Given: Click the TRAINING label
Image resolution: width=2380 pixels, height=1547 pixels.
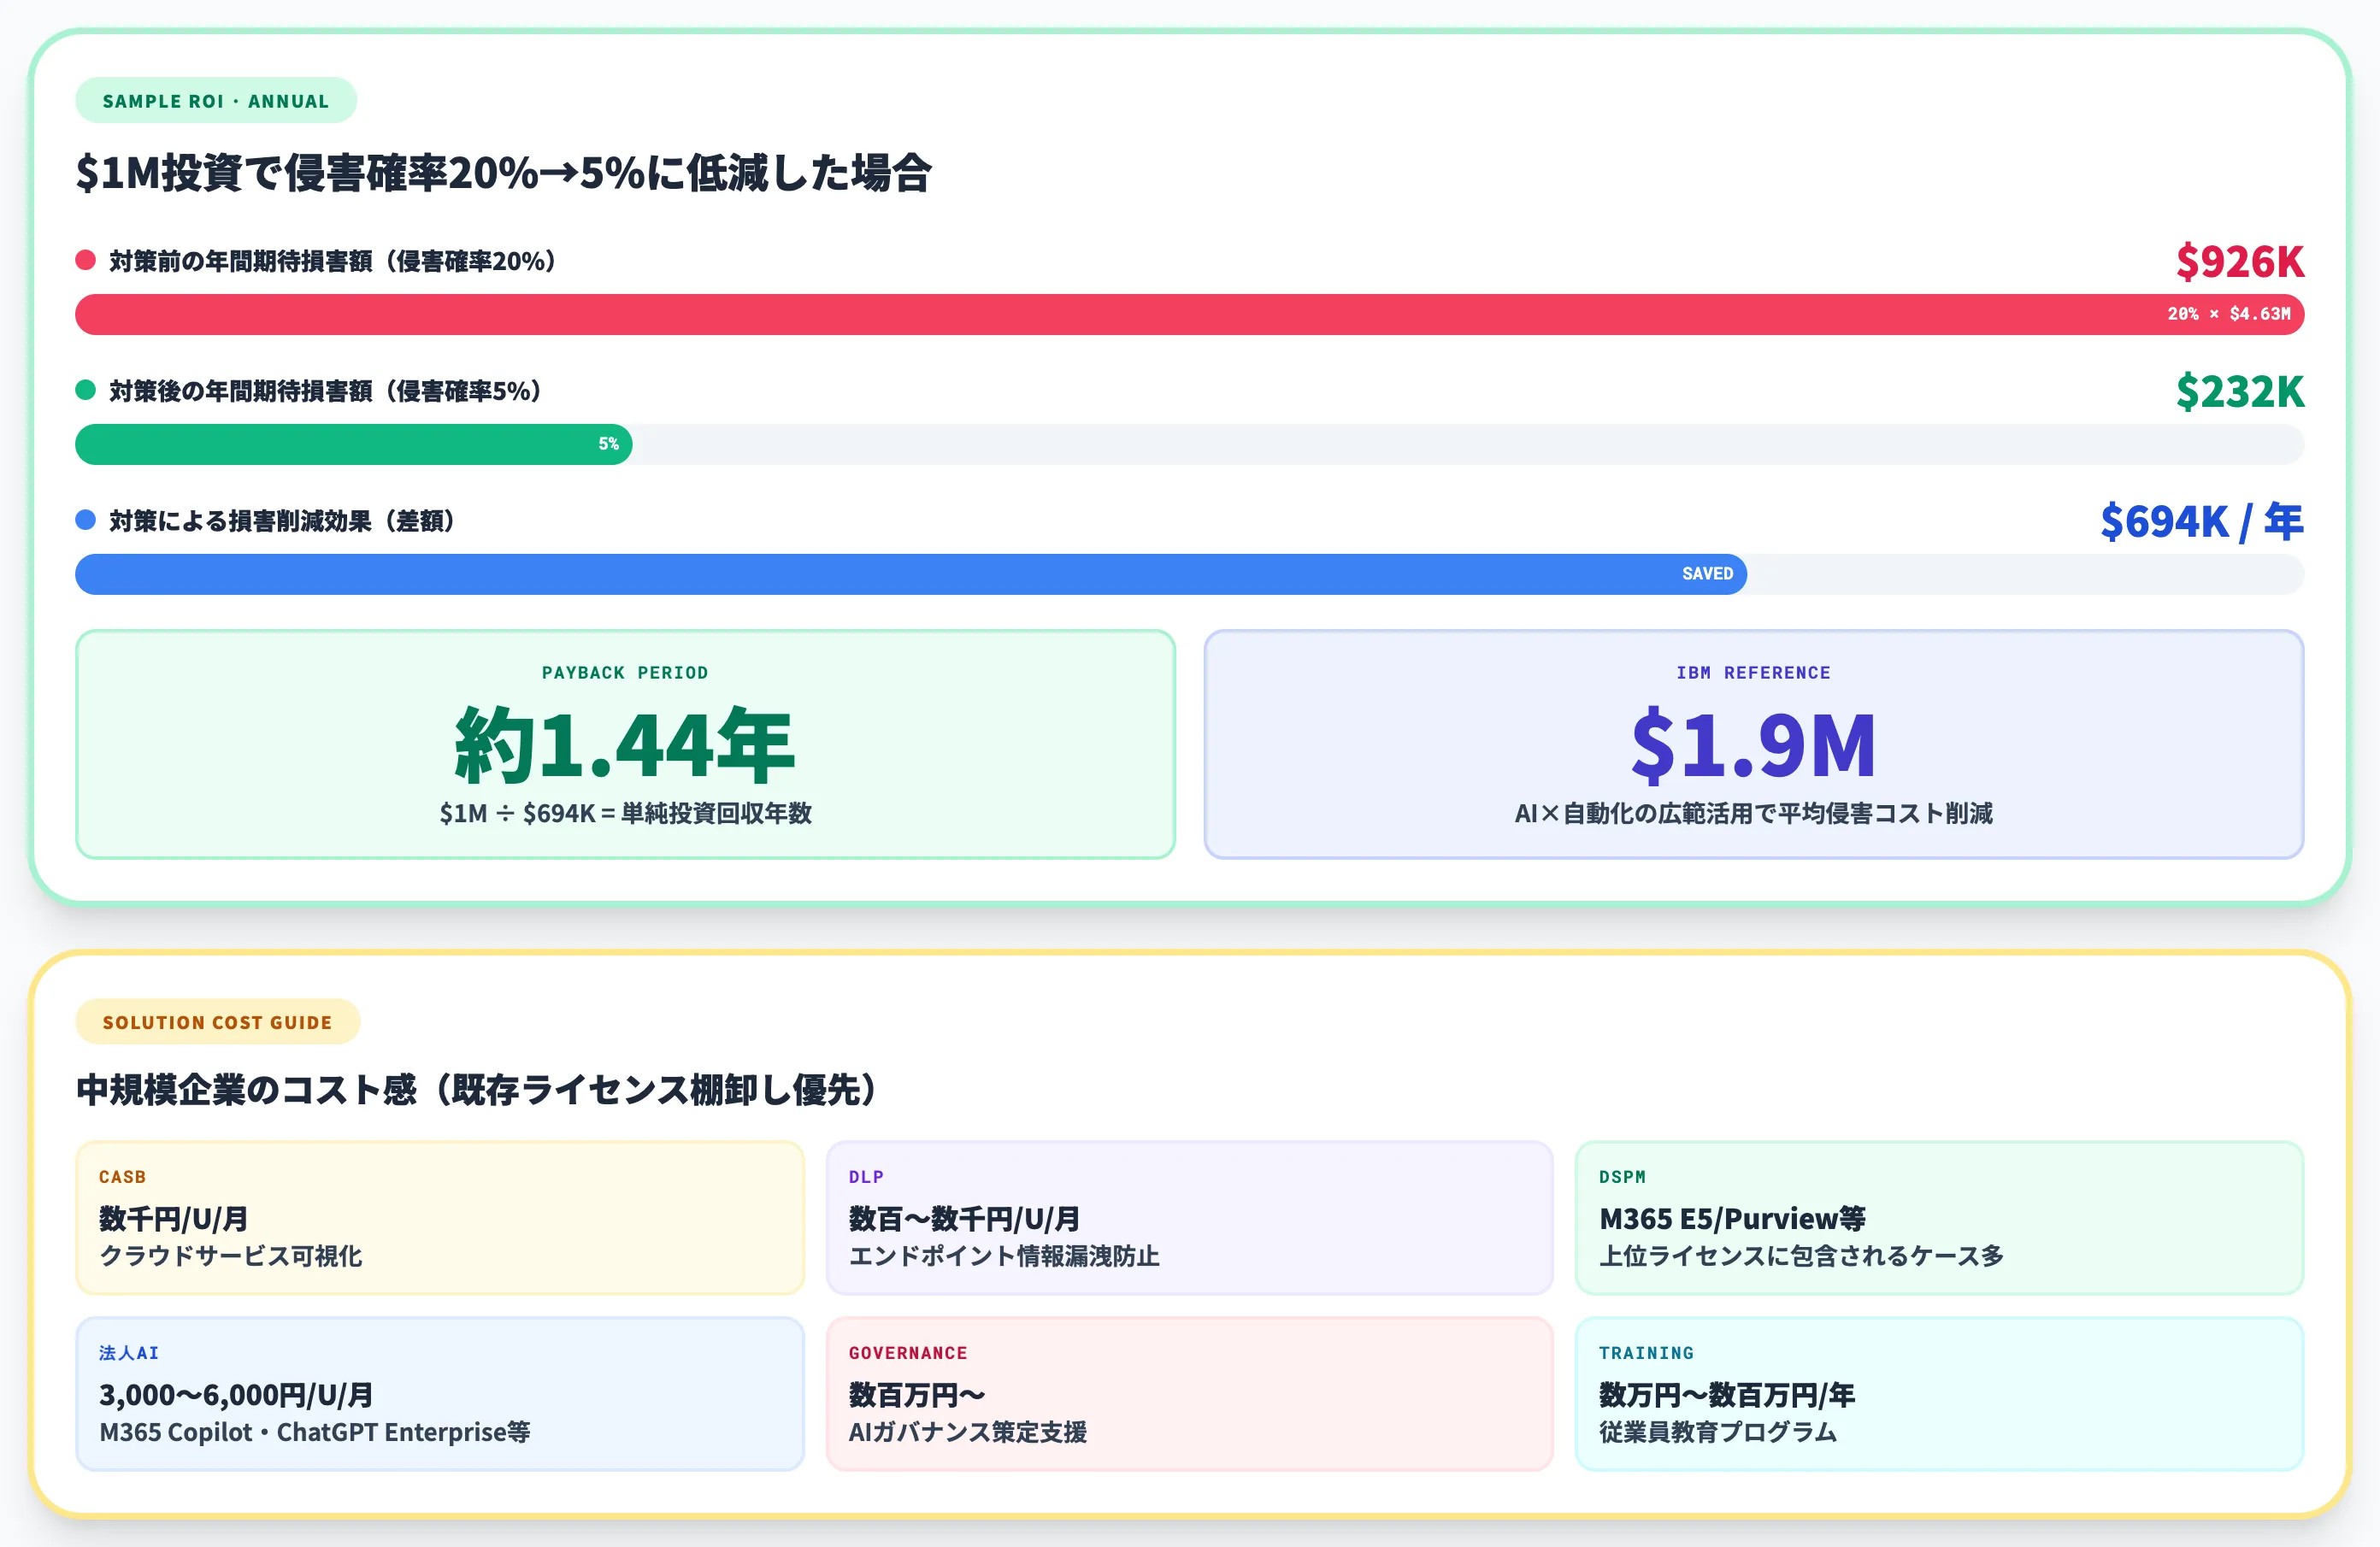Looking at the screenshot, I should tap(1646, 1353).
